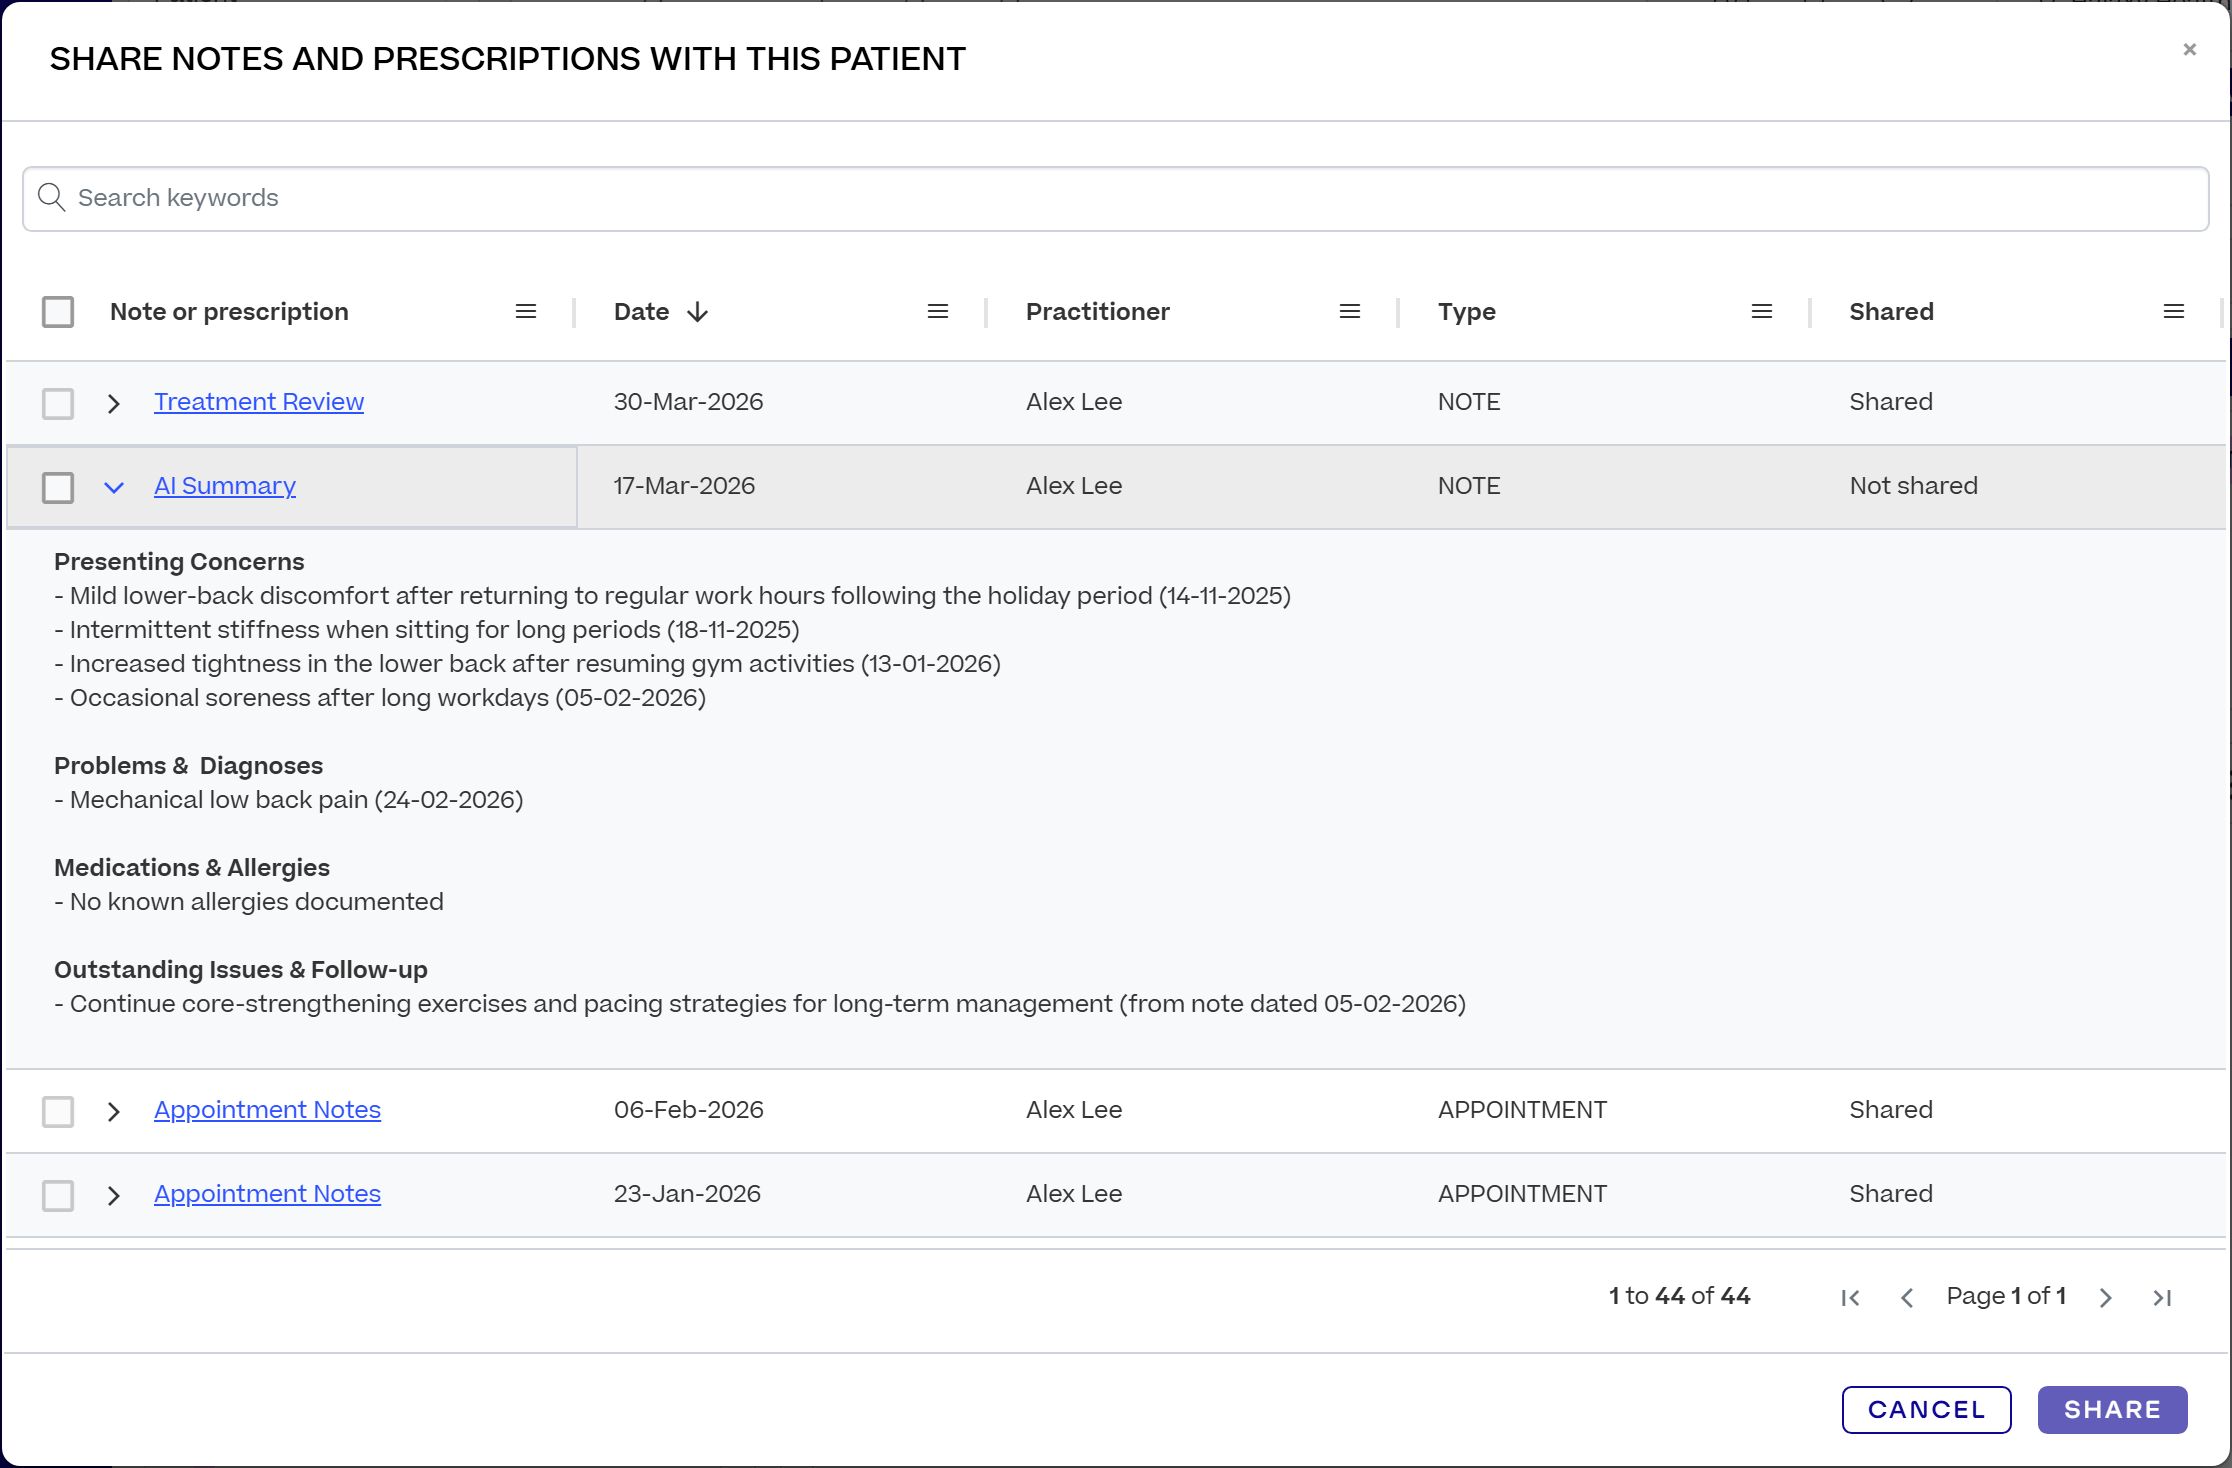
Task: Click the '17-Mar-2026' date cell
Action: coord(684,486)
